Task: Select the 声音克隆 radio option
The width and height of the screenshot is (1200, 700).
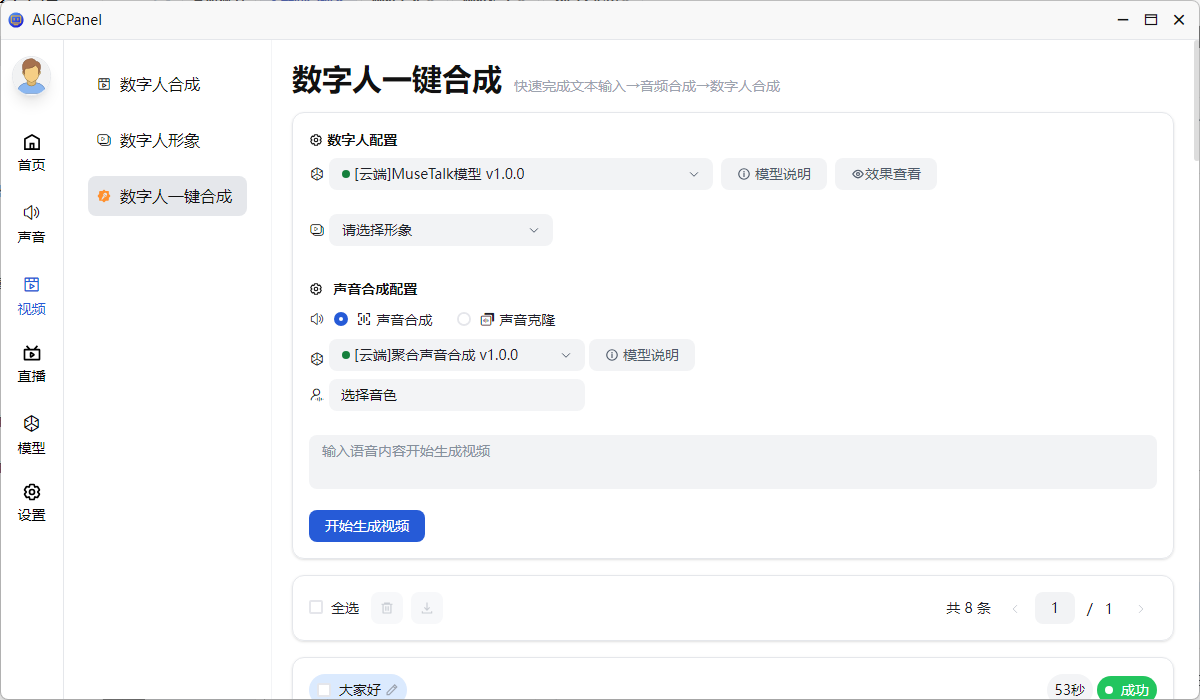Action: 464,319
